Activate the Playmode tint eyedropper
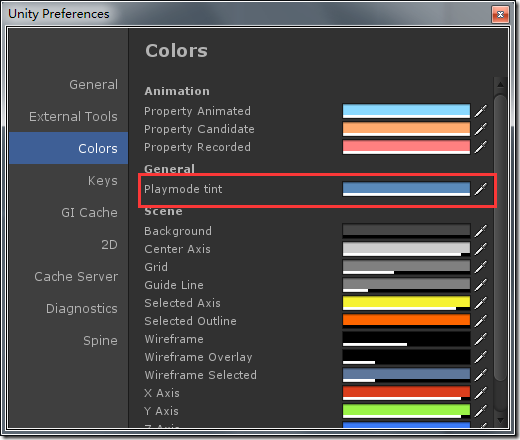 tap(481, 189)
